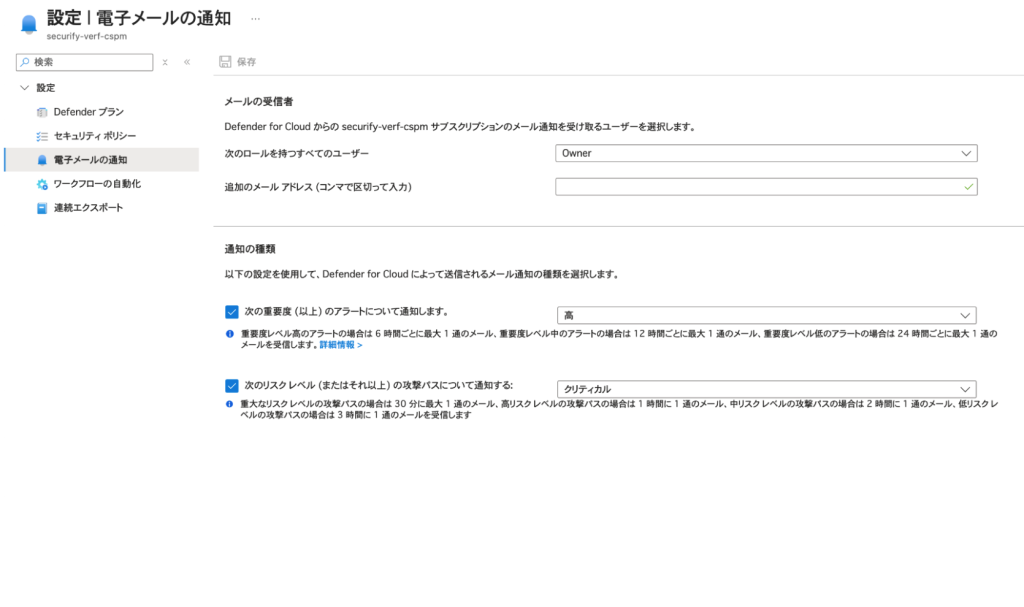1024x607 pixels.
Task: Click the セキュリティ ポリシー checklist icon
Action: click(x=42, y=136)
